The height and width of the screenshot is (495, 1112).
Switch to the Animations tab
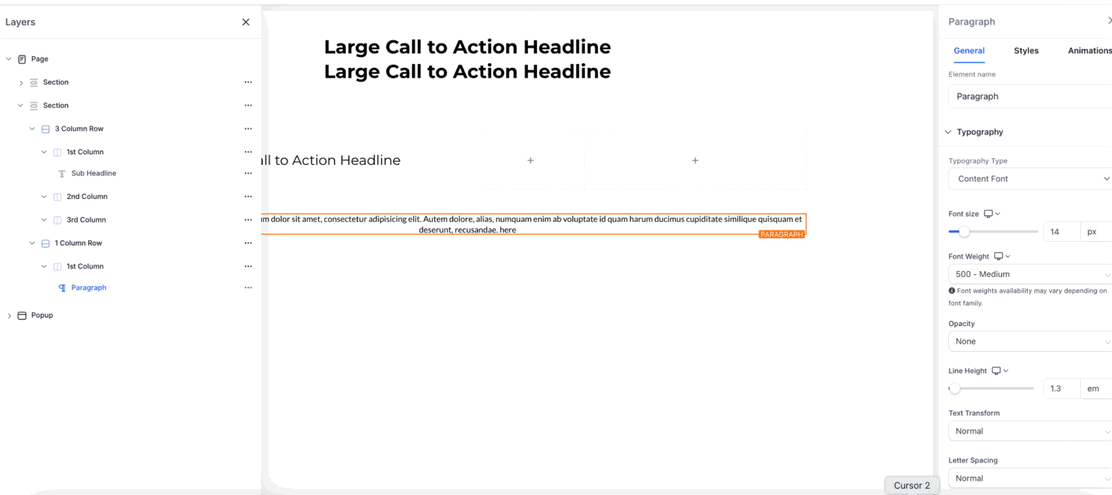(x=1089, y=51)
